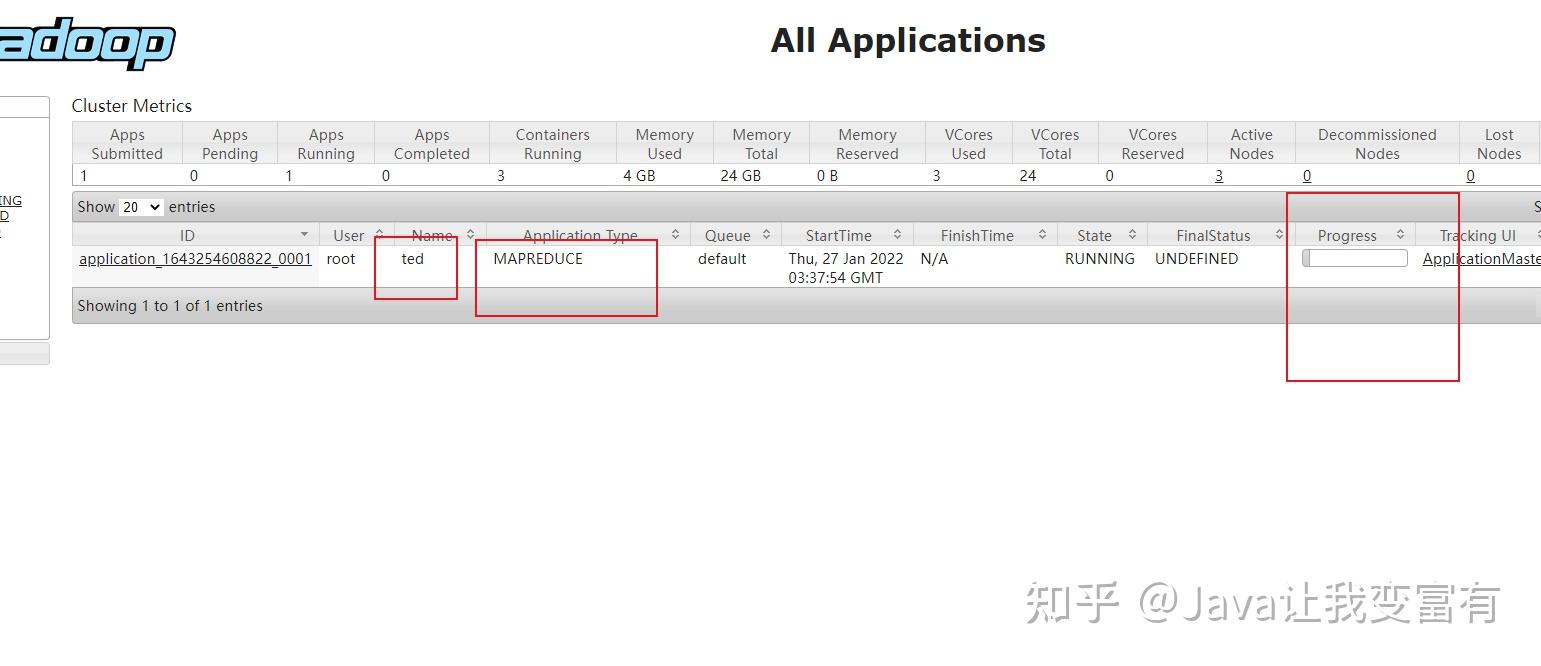1541x666 pixels.
Task: Select the RUNNING filter in the left sidebar
Action: pyautogui.click(x=9, y=200)
